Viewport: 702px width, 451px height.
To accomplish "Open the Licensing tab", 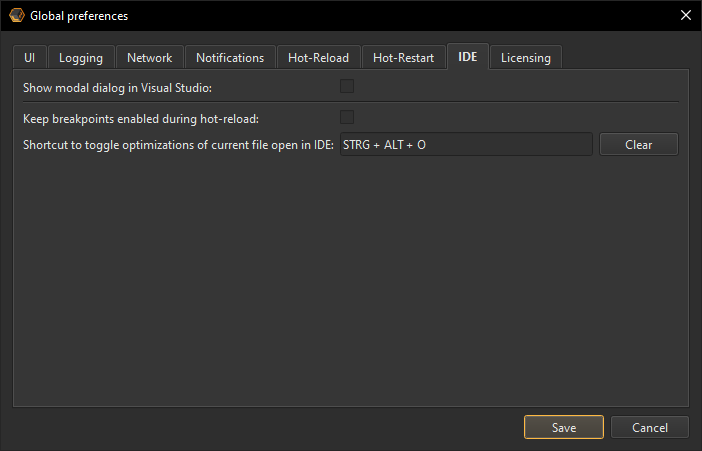I will (526, 57).
